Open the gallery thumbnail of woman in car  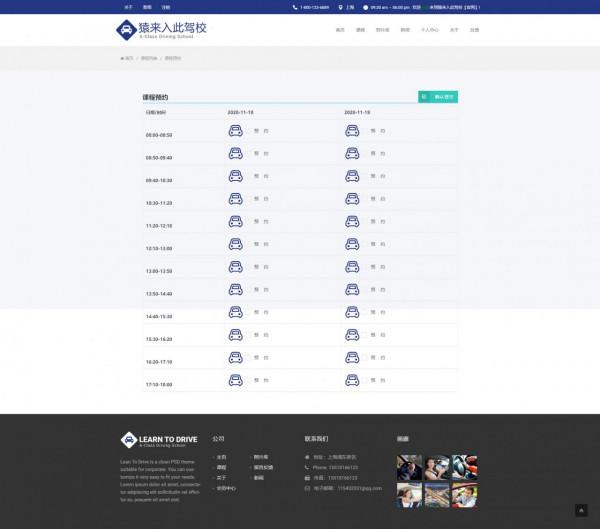point(437,467)
